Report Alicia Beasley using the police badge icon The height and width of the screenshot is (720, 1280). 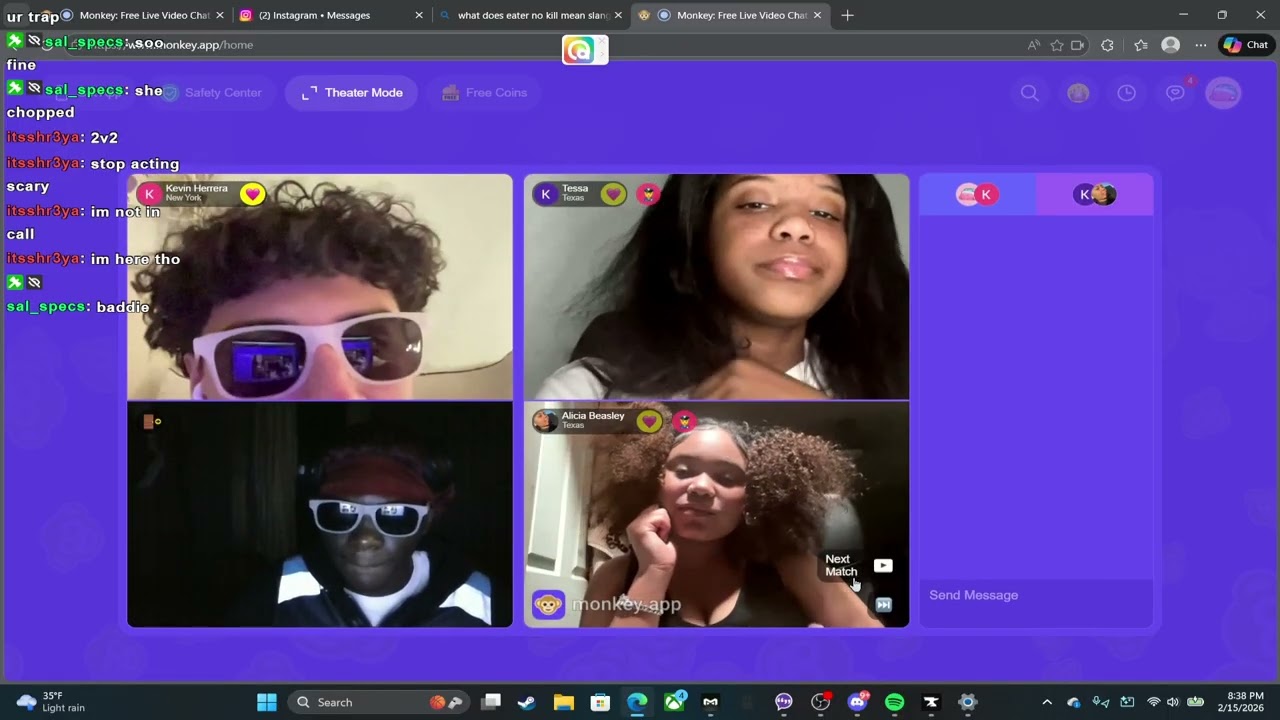684,421
